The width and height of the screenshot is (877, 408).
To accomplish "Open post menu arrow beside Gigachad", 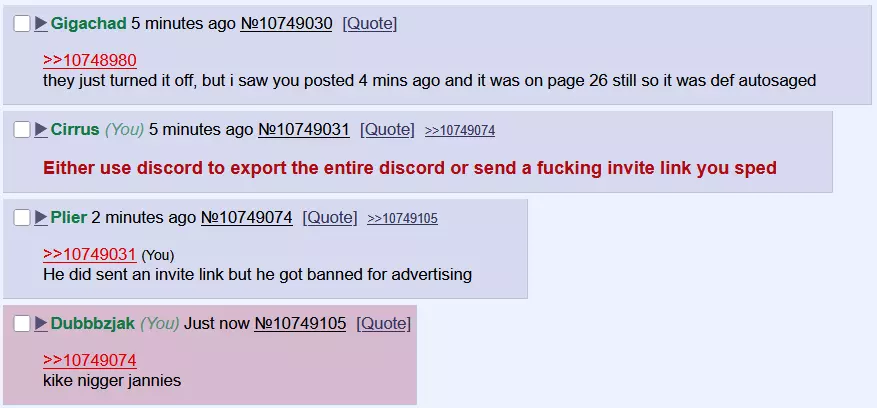I will [x=41, y=24].
